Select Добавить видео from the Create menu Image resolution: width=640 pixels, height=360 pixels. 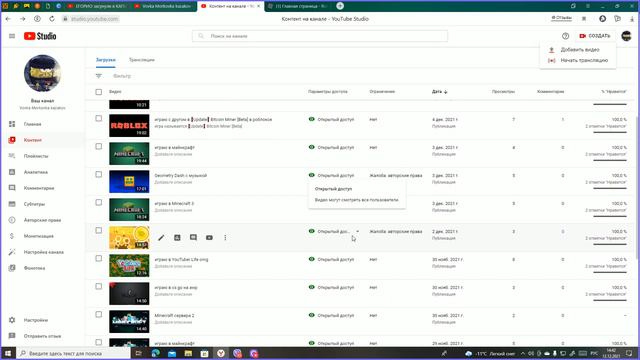pos(578,50)
